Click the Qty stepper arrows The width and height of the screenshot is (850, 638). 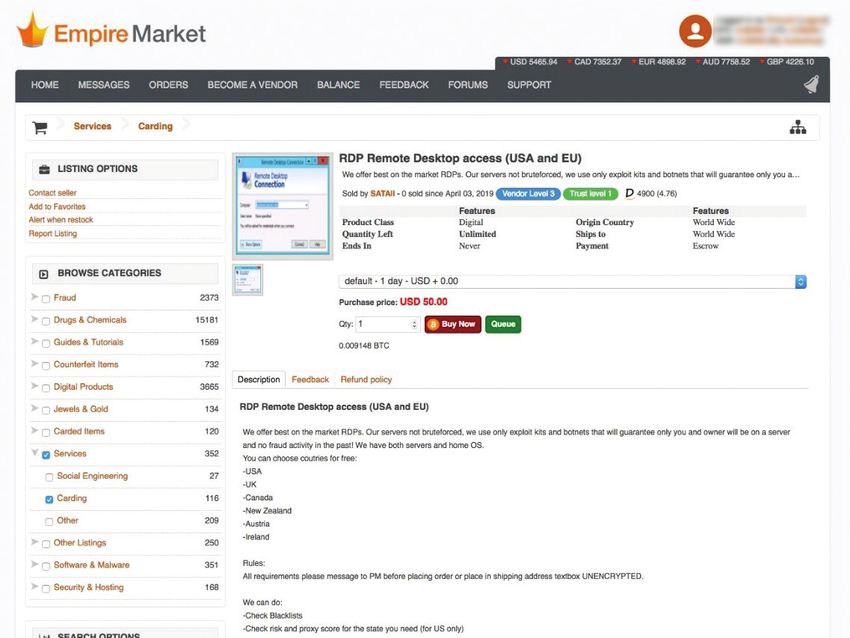pyautogui.click(x=414, y=324)
